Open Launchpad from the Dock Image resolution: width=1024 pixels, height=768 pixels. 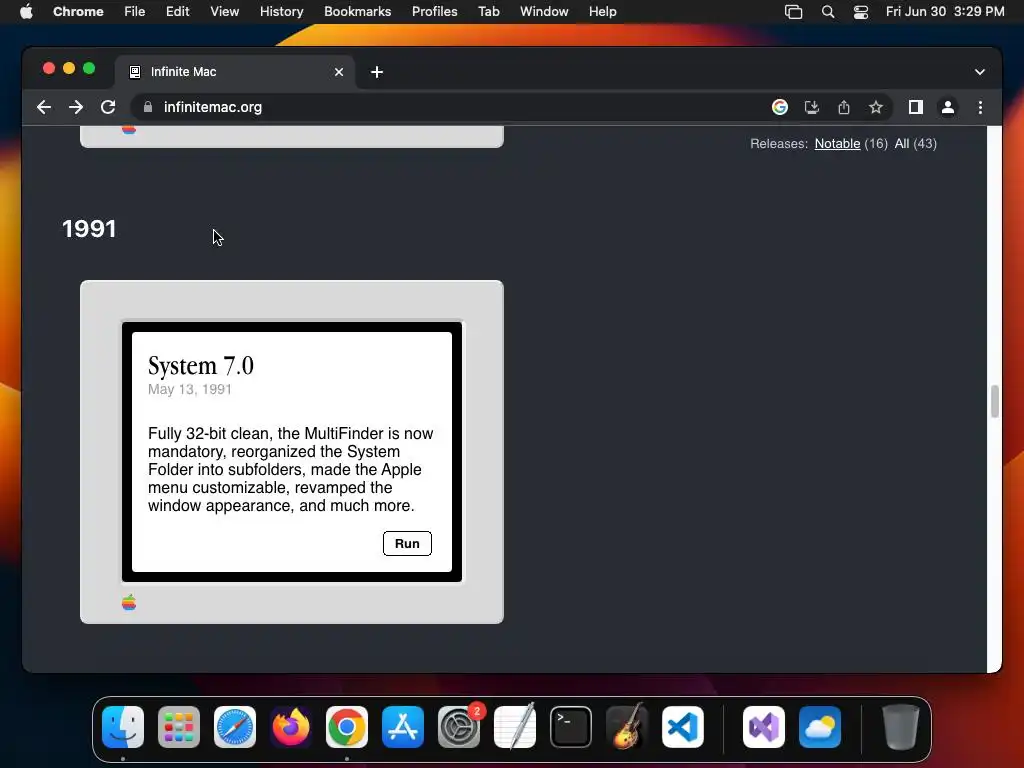click(x=179, y=727)
